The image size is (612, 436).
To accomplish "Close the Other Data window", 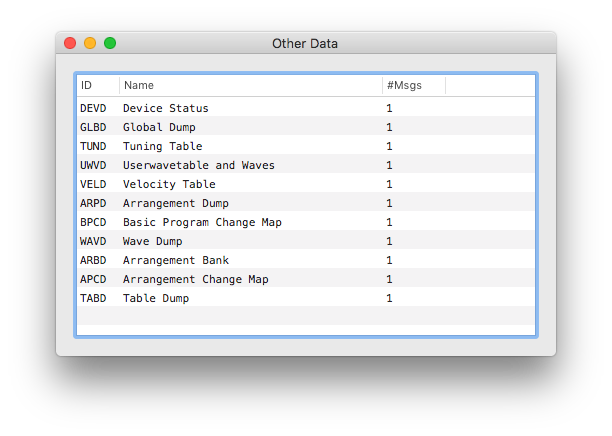I will pyautogui.click(x=70, y=43).
